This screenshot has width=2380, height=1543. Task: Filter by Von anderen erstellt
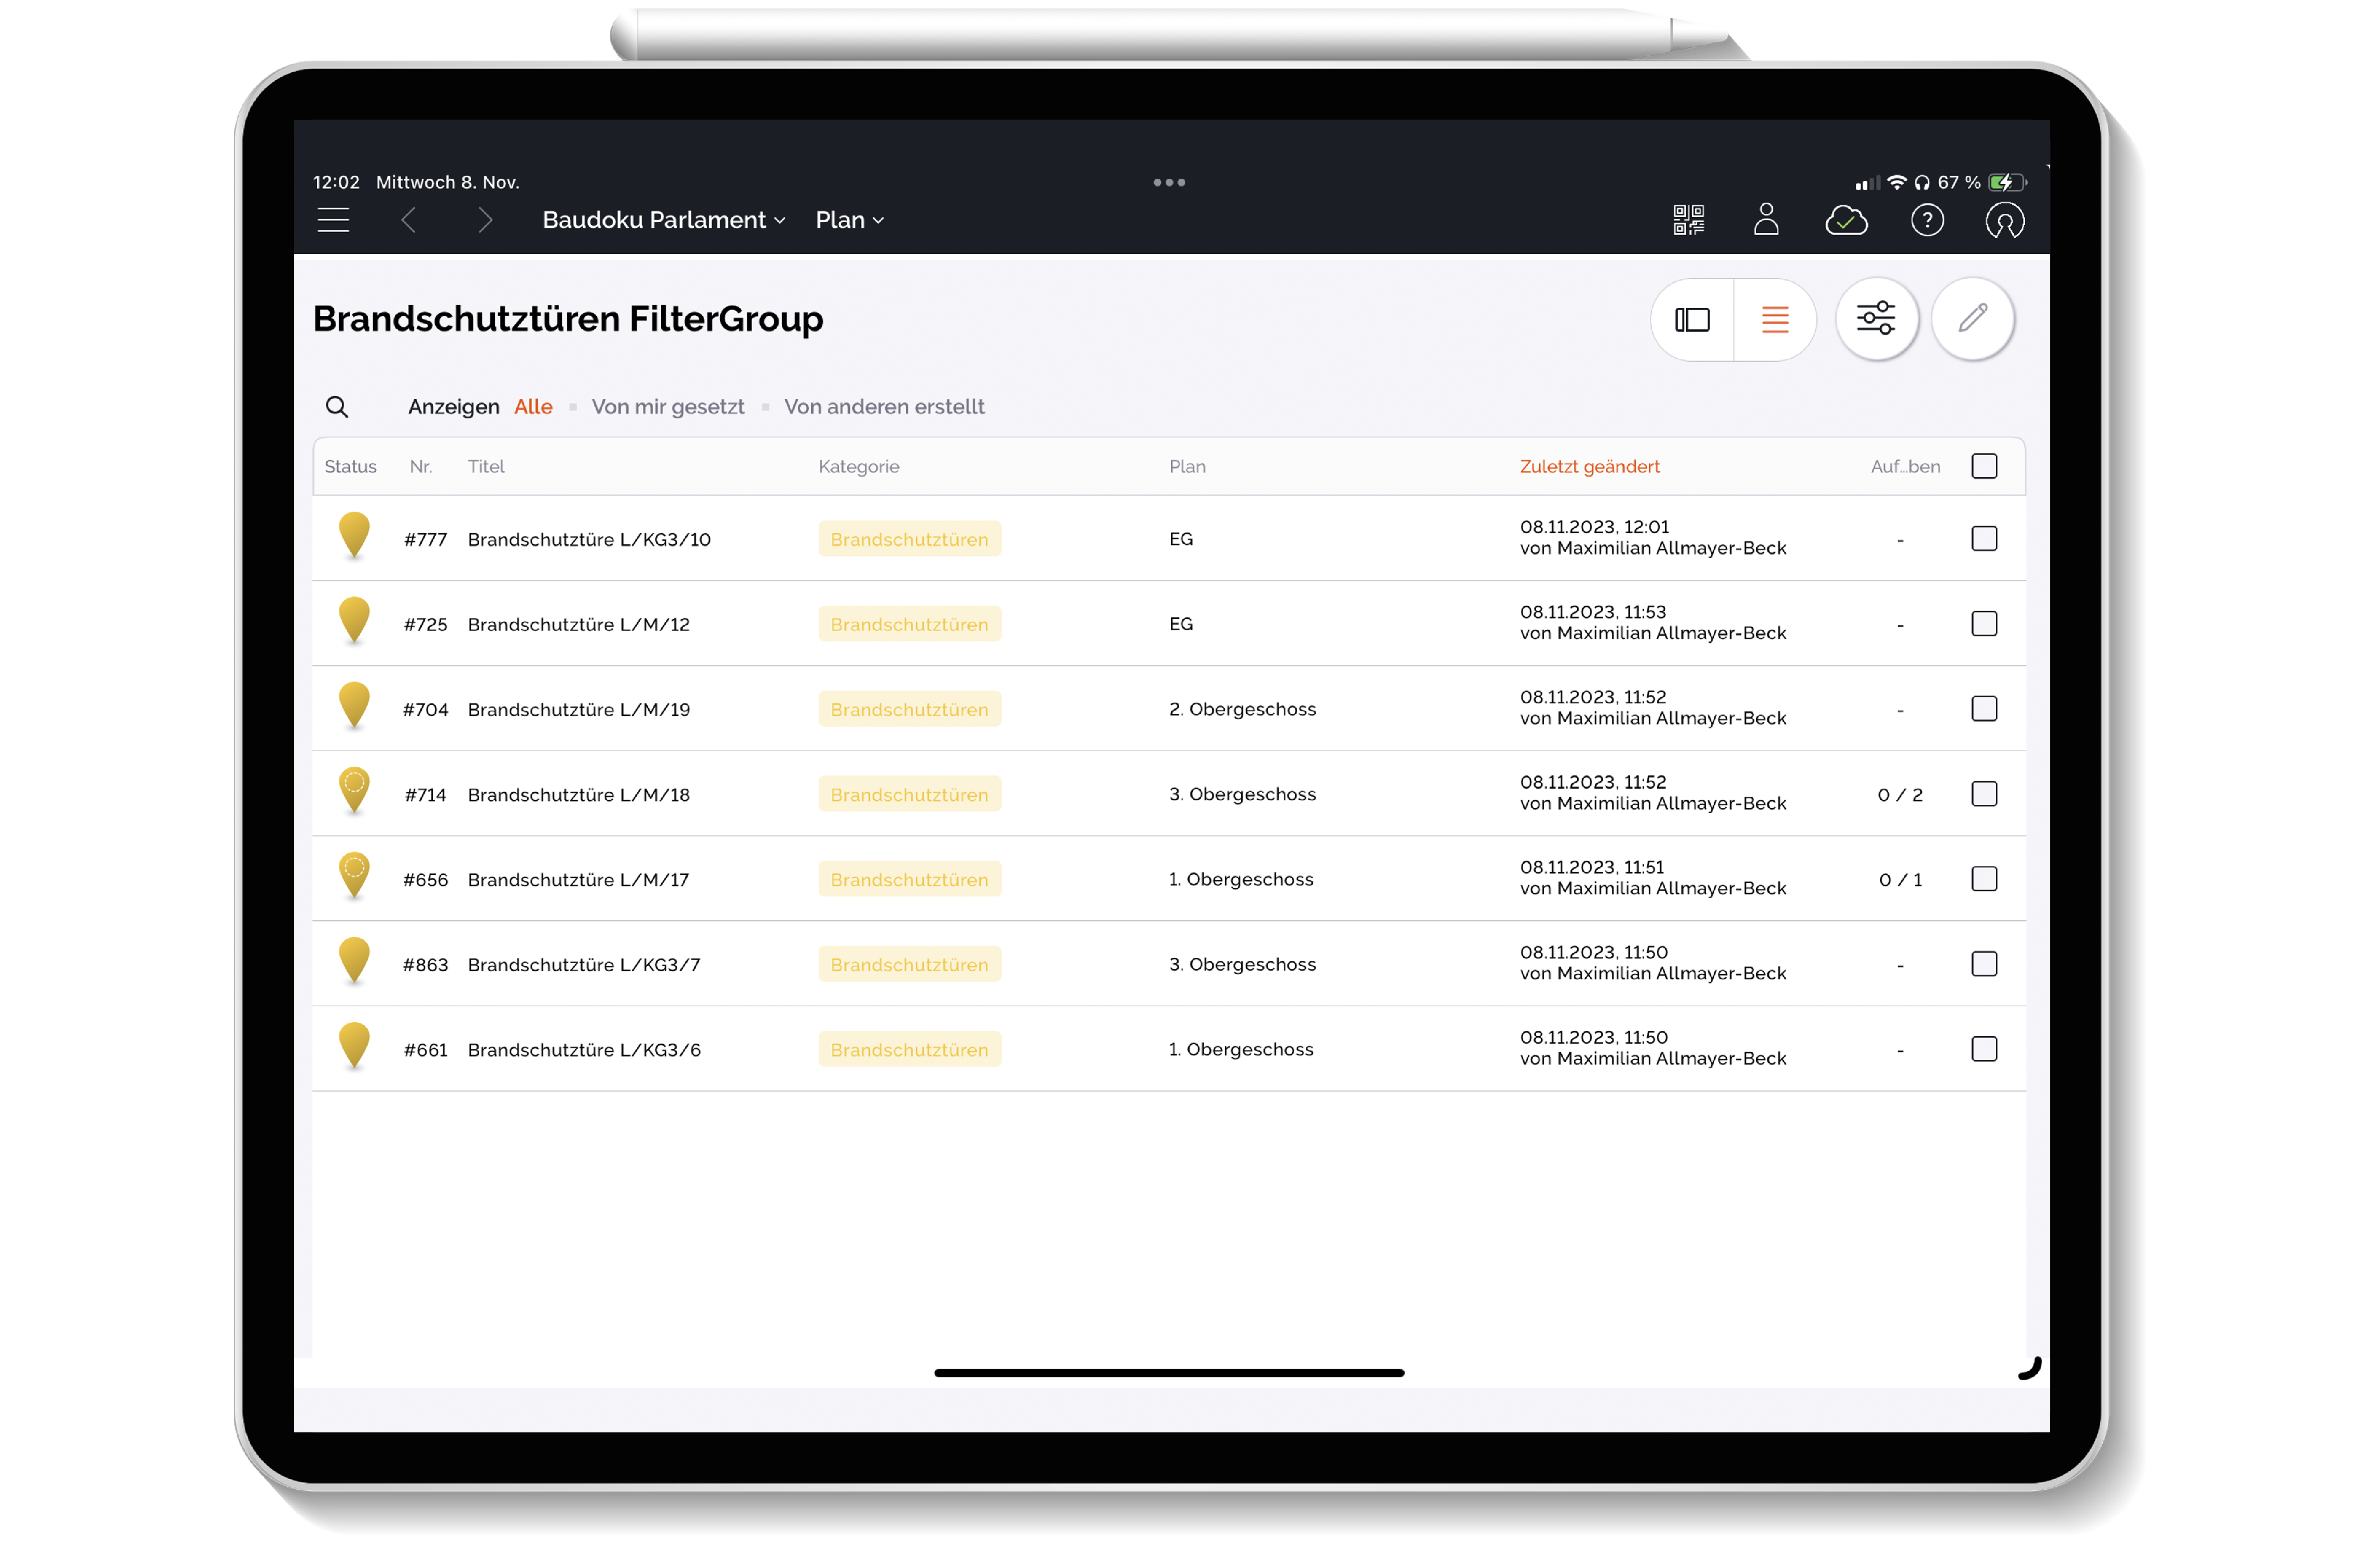pos(884,407)
